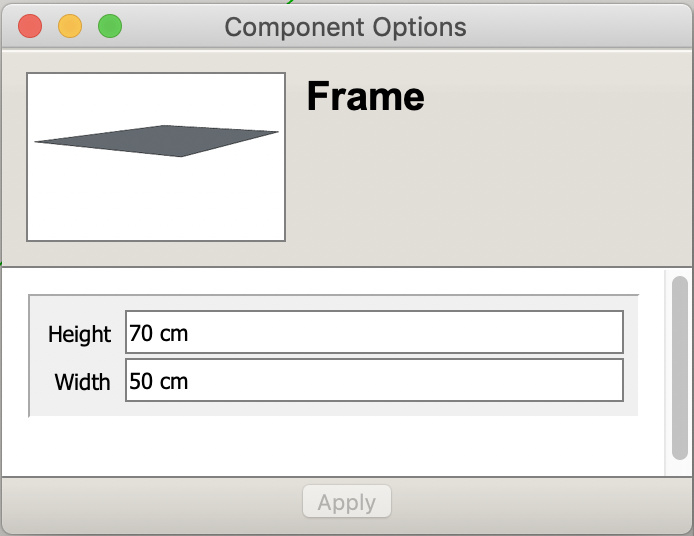694x536 pixels.
Task: Place cursor on the 70 cm value
Action: click(158, 333)
